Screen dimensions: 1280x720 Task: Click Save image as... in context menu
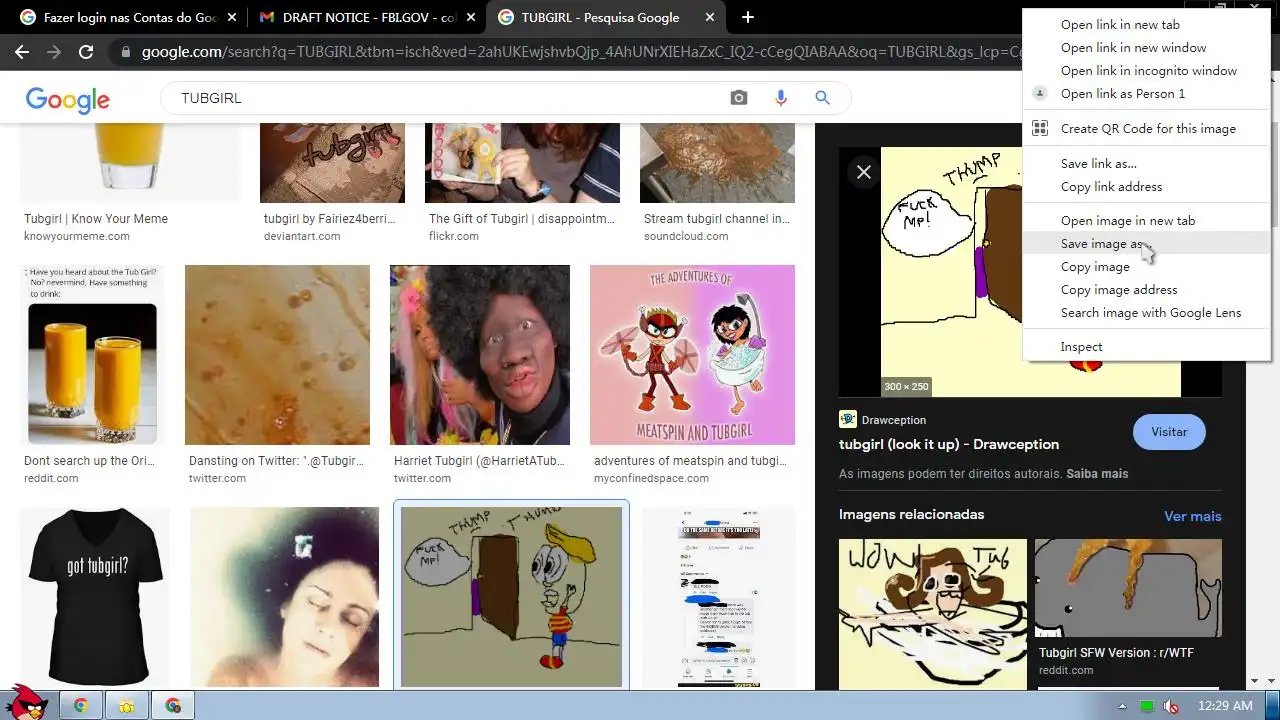pyautogui.click(x=1147, y=243)
